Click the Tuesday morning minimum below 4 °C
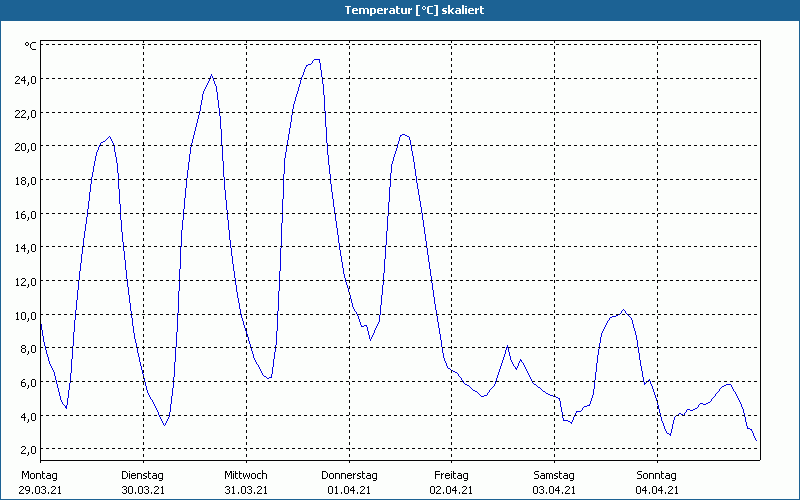Image resolution: width=800 pixels, height=500 pixels. (x=164, y=424)
